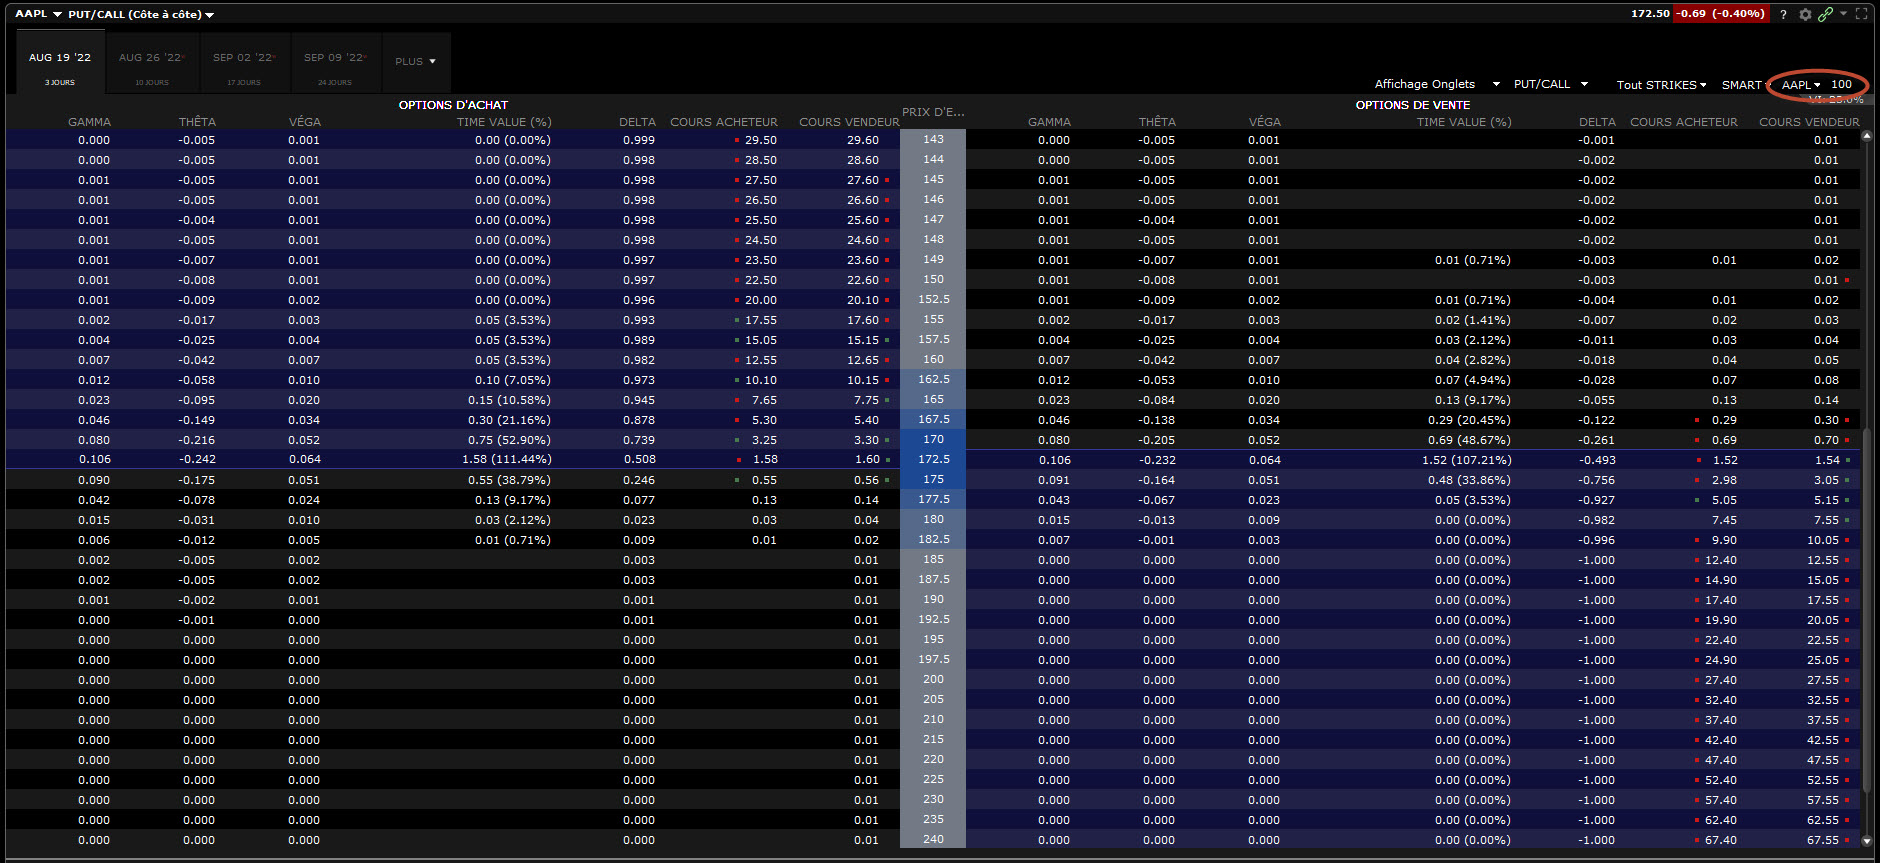1880x863 pixels.
Task: Click call ask 29.60 at strike 143
Action: [863, 140]
